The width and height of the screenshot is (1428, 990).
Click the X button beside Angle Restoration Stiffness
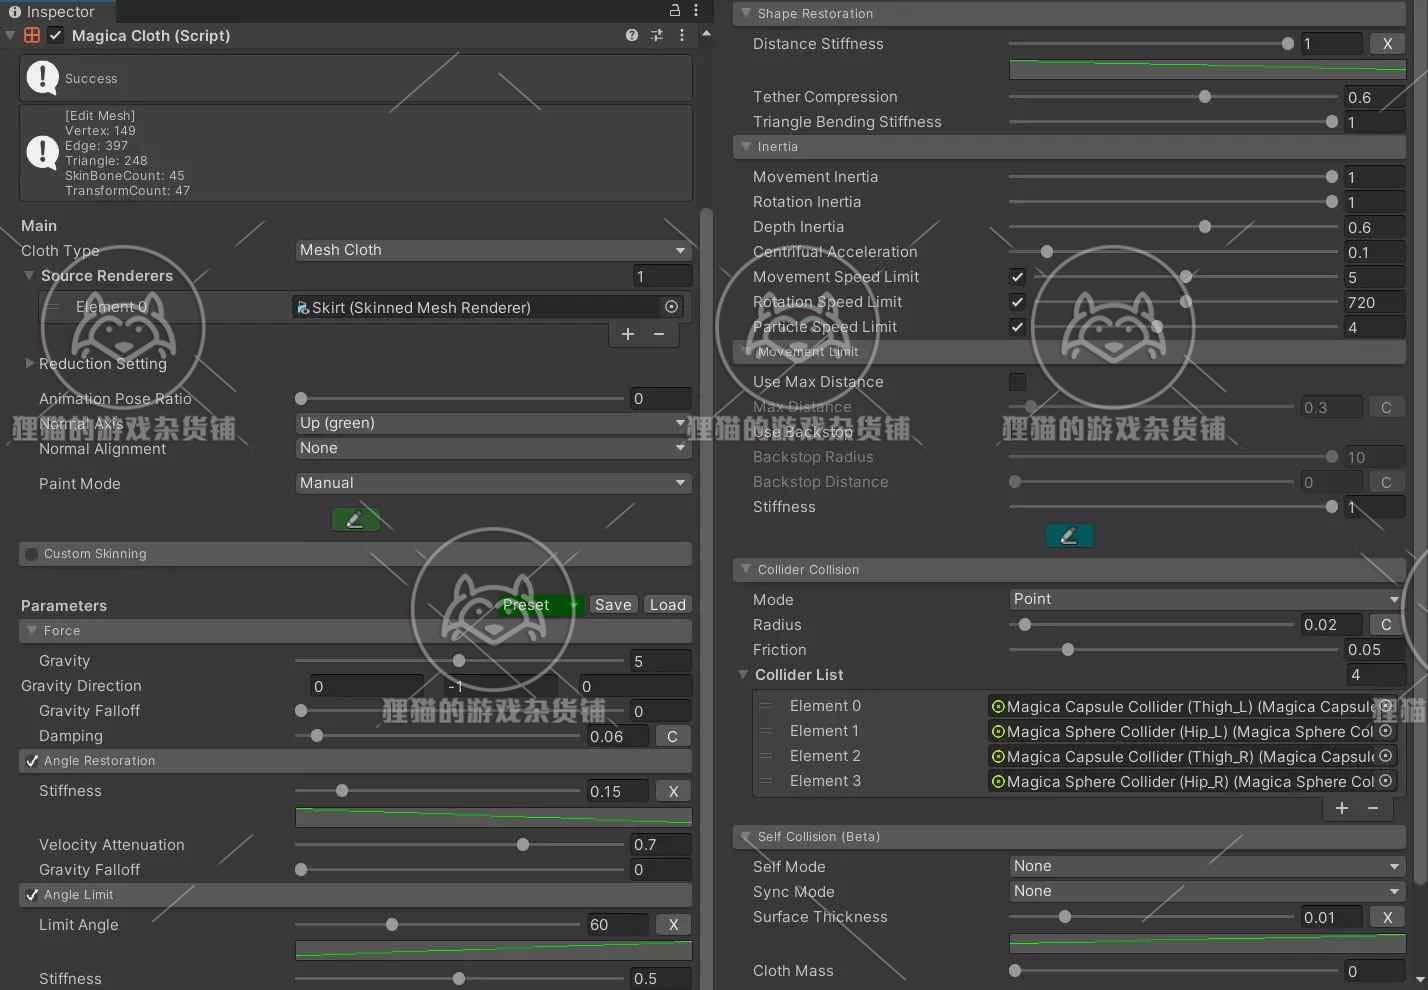tap(673, 791)
